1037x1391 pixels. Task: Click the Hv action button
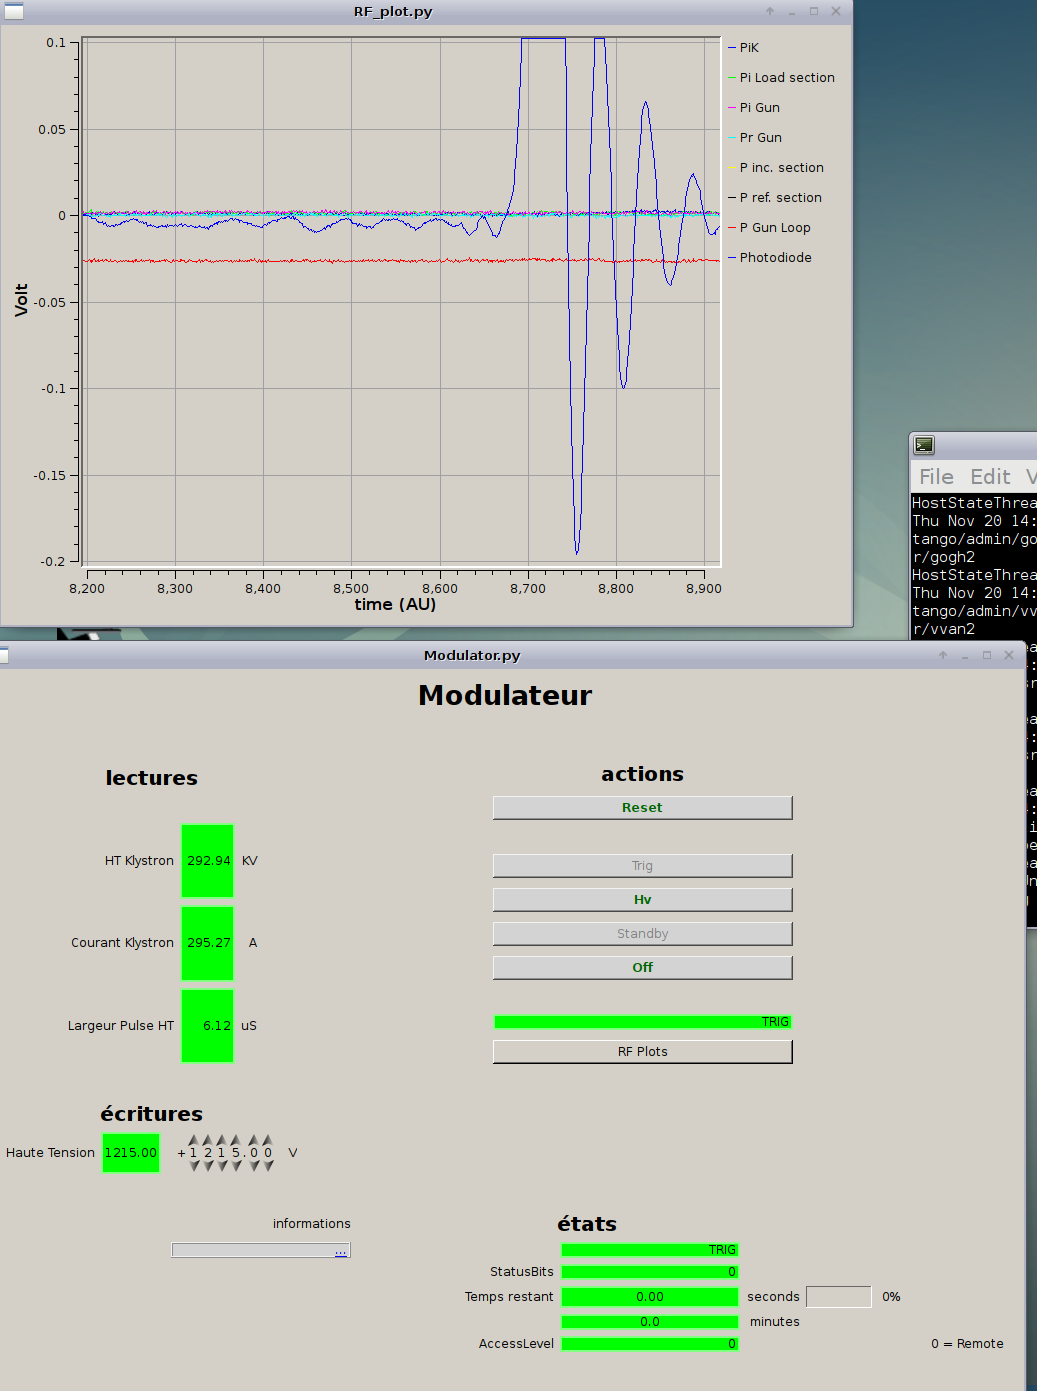click(x=642, y=900)
